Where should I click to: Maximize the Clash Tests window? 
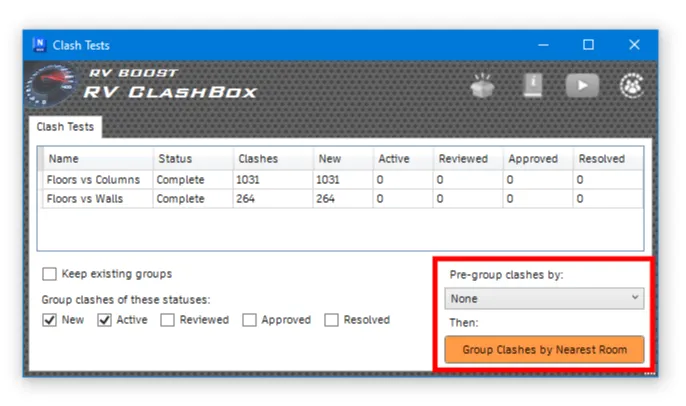pos(588,45)
